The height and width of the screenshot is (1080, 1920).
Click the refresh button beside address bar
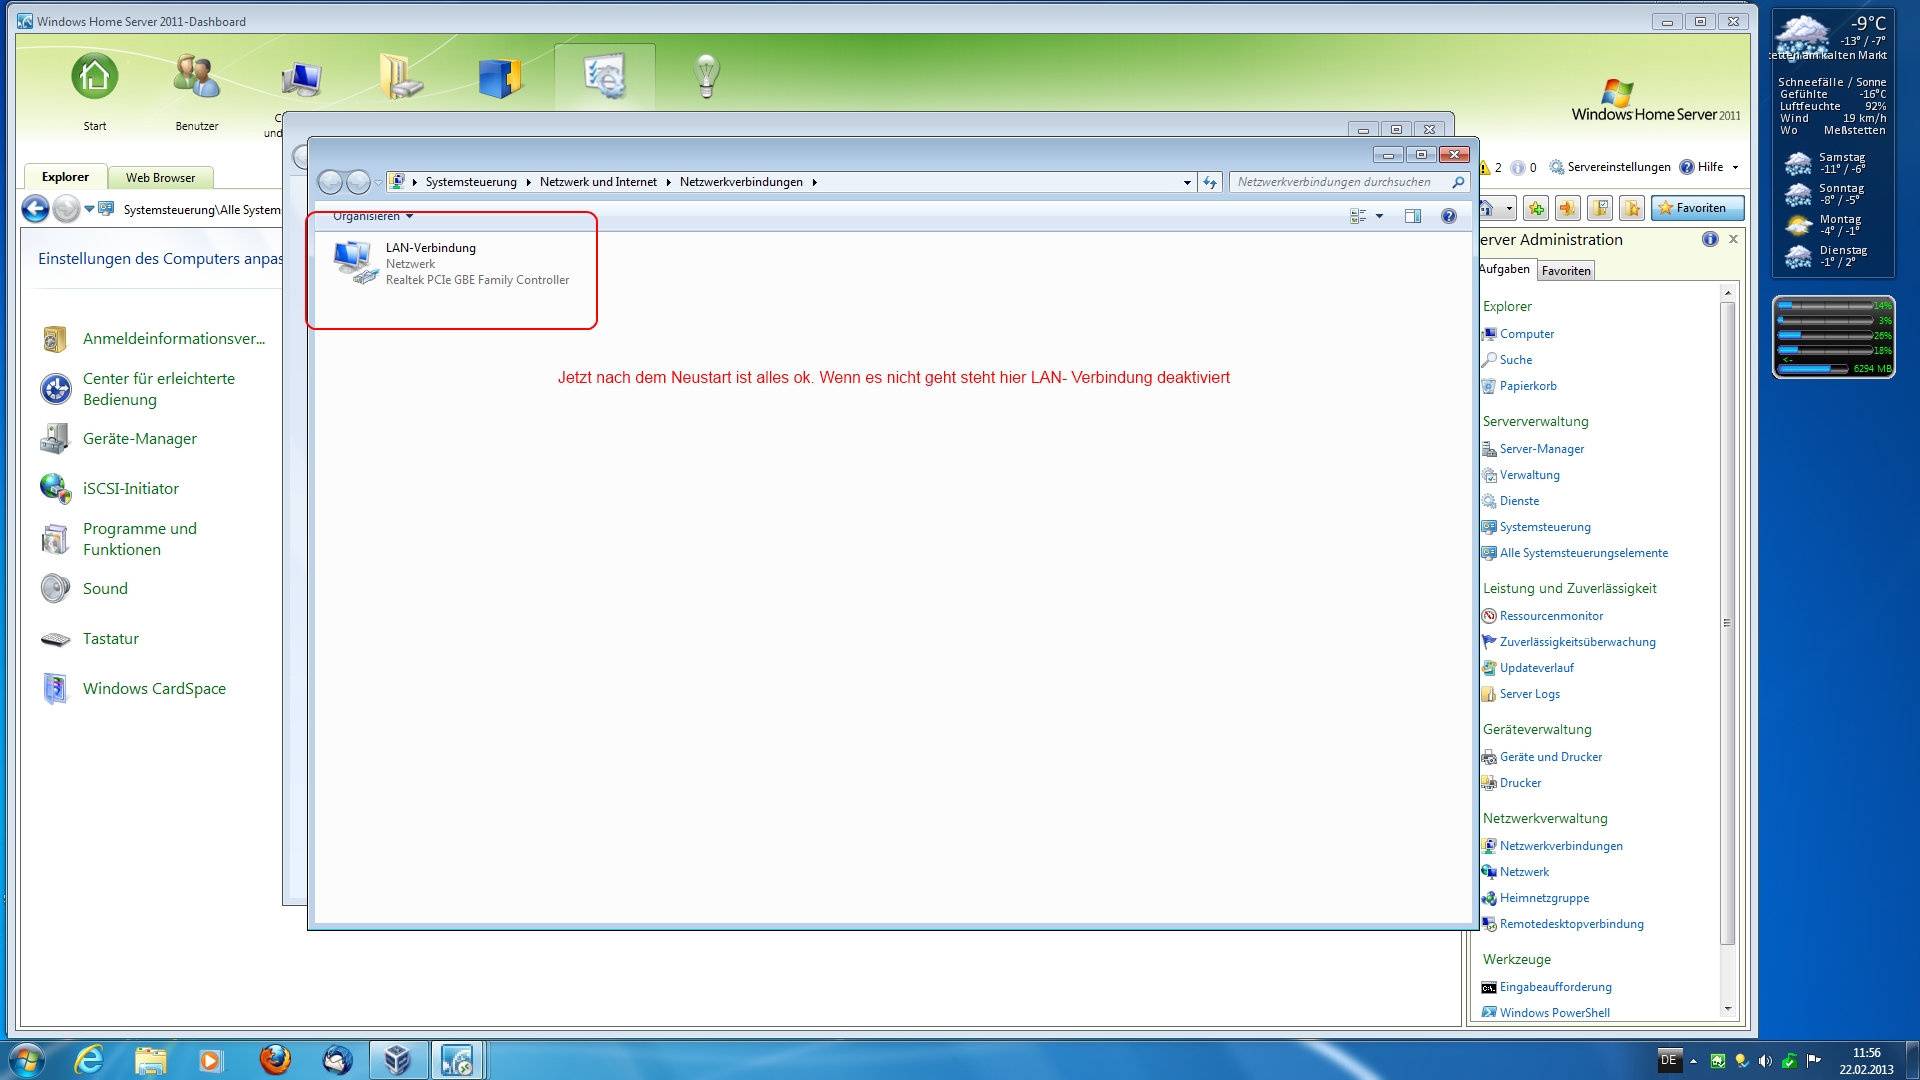click(1210, 182)
